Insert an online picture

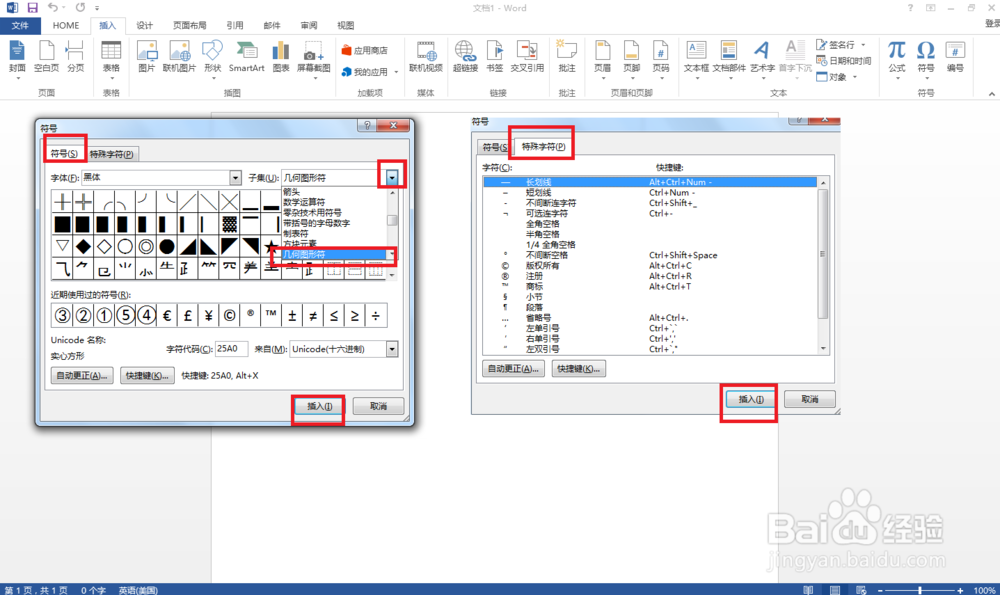tap(179, 57)
